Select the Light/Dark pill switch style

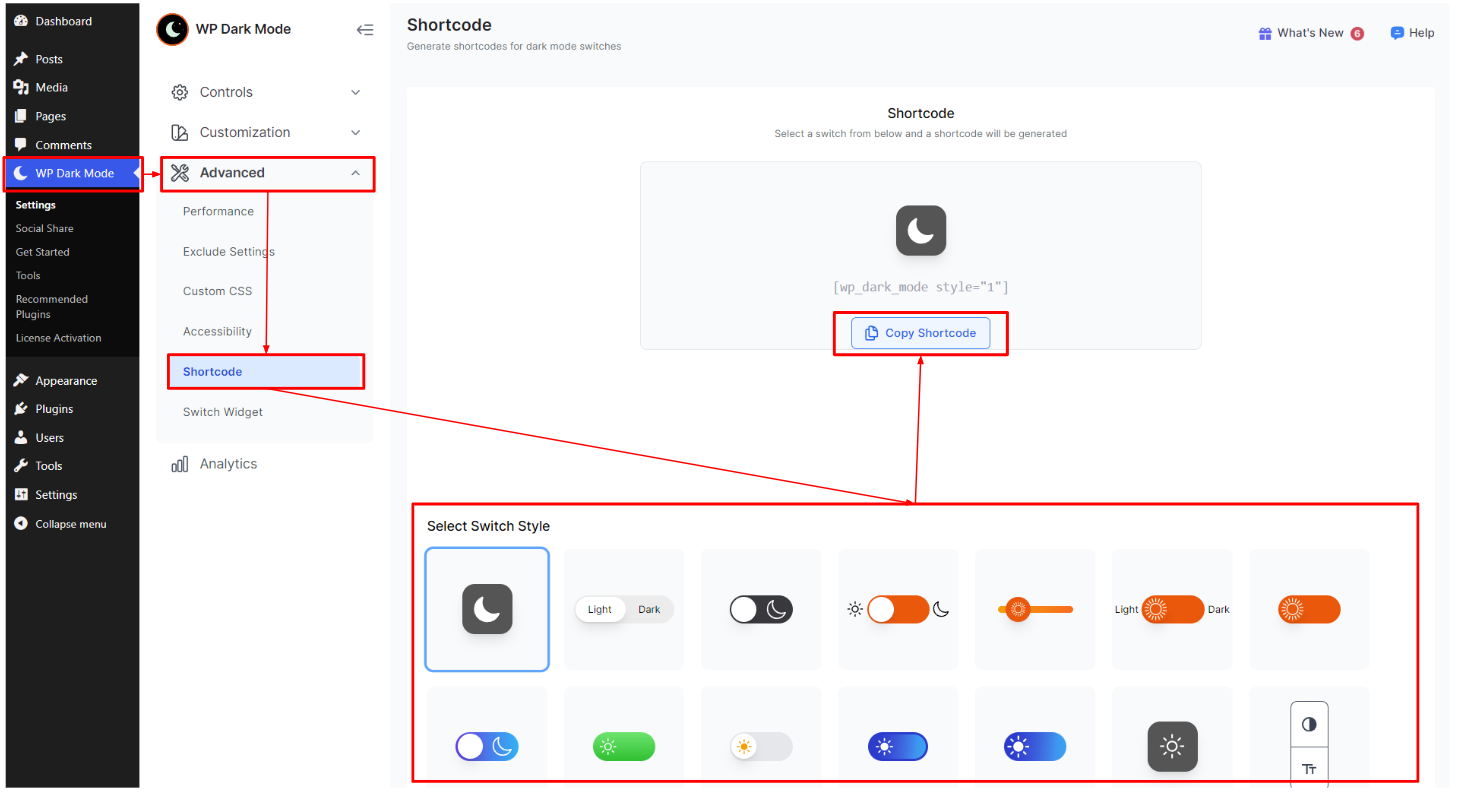pos(624,609)
